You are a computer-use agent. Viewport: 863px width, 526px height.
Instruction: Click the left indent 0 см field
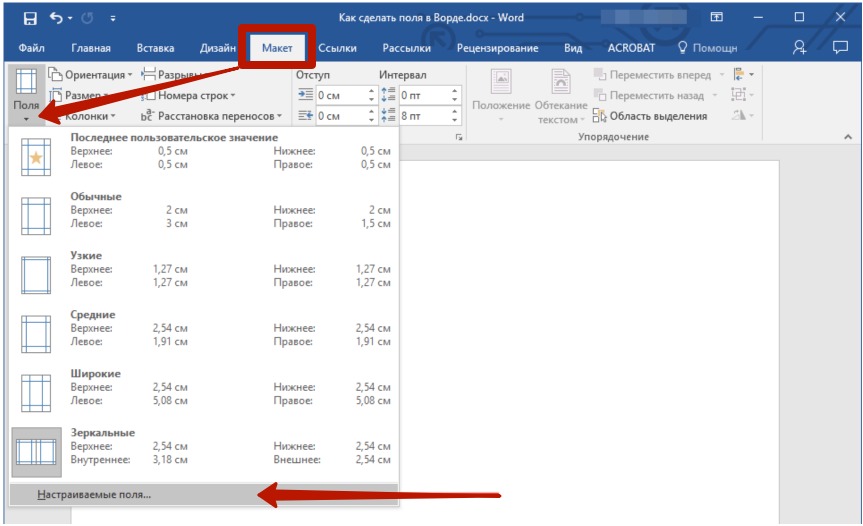[341, 95]
